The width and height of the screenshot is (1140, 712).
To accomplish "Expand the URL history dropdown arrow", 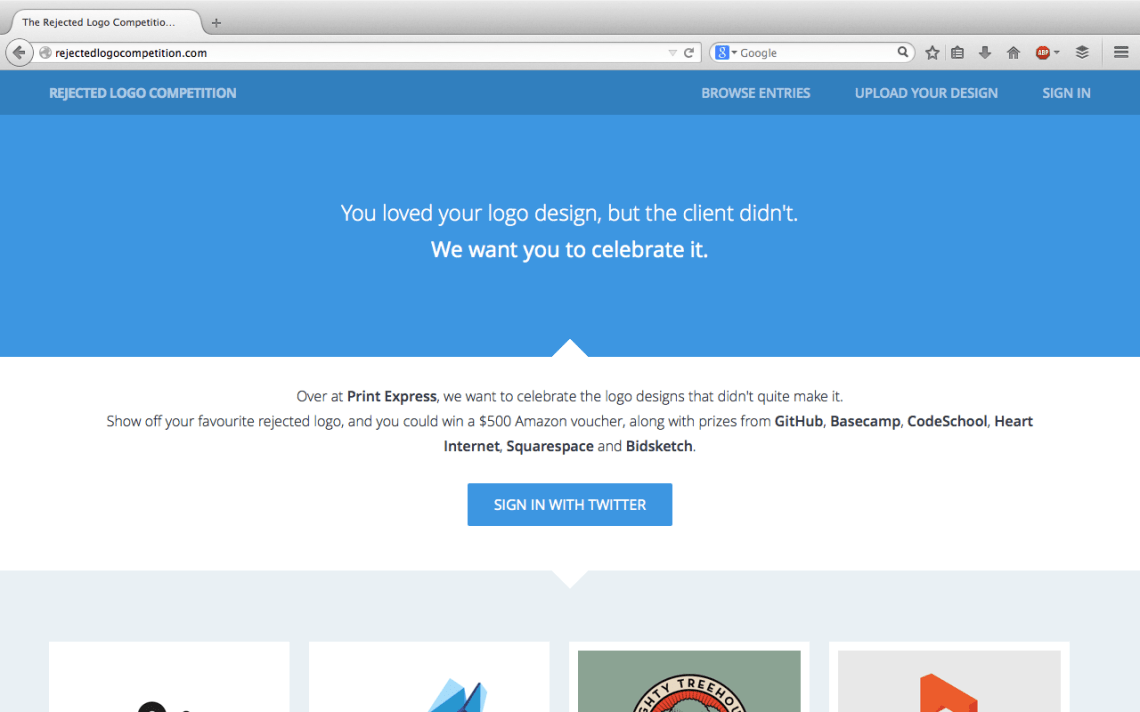I will [672, 53].
